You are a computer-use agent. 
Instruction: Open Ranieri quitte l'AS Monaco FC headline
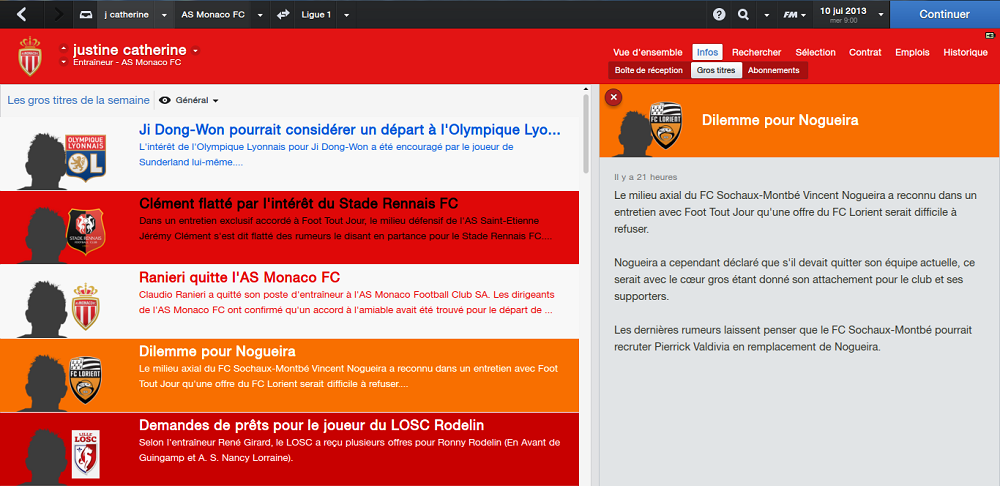(239, 277)
